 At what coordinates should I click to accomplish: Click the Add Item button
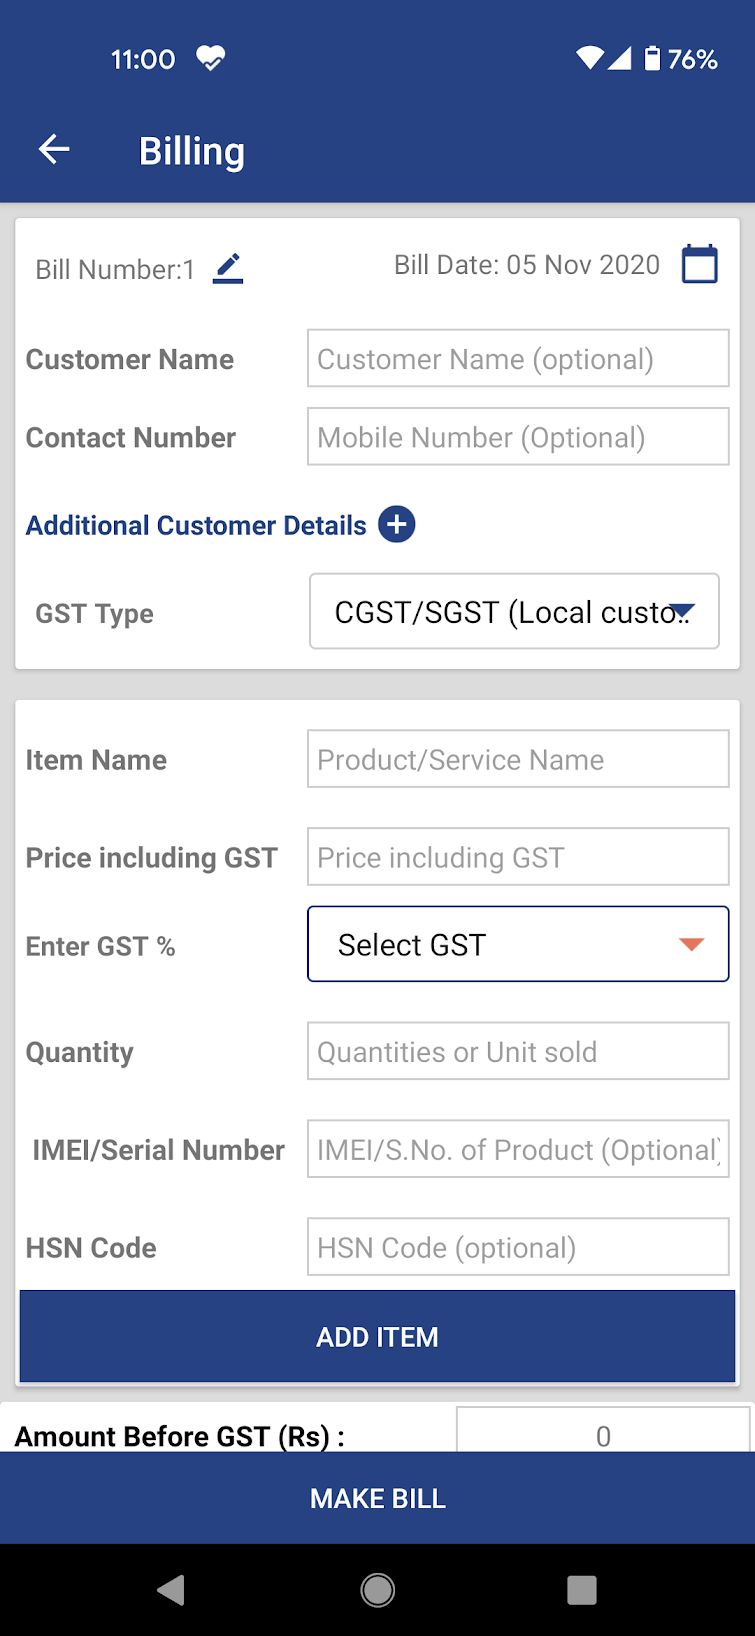[x=378, y=1337]
